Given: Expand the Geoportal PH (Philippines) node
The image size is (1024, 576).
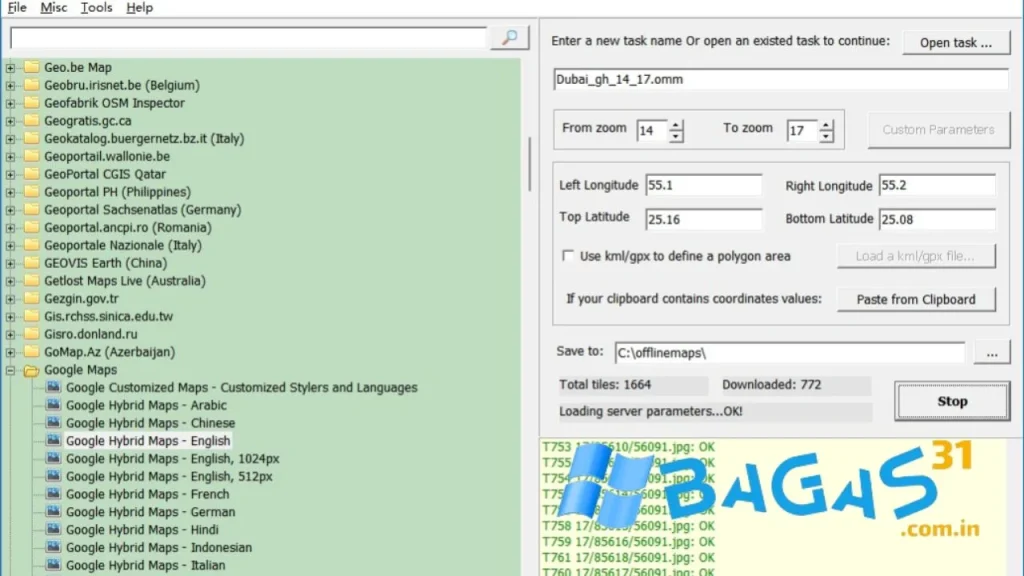Looking at the screenshot, I should pos(11,192).
